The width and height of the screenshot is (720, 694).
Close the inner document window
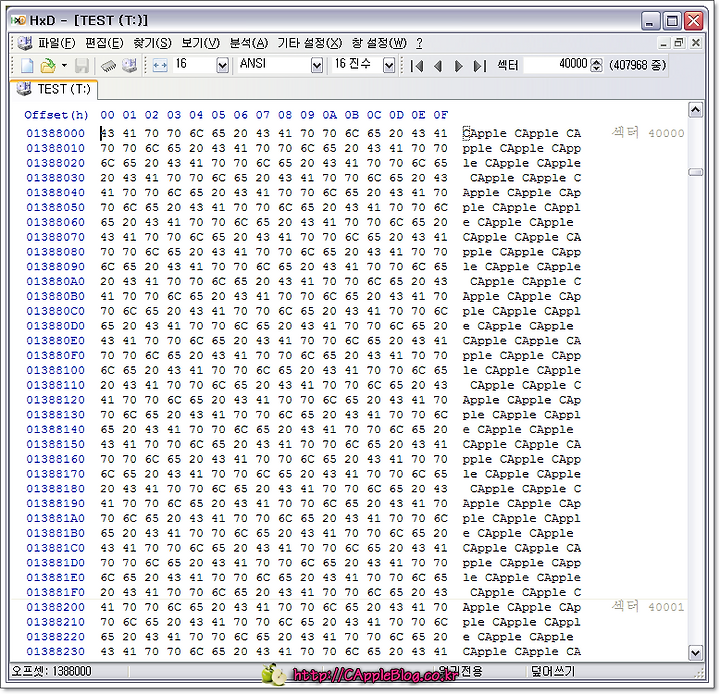(696, 43)
